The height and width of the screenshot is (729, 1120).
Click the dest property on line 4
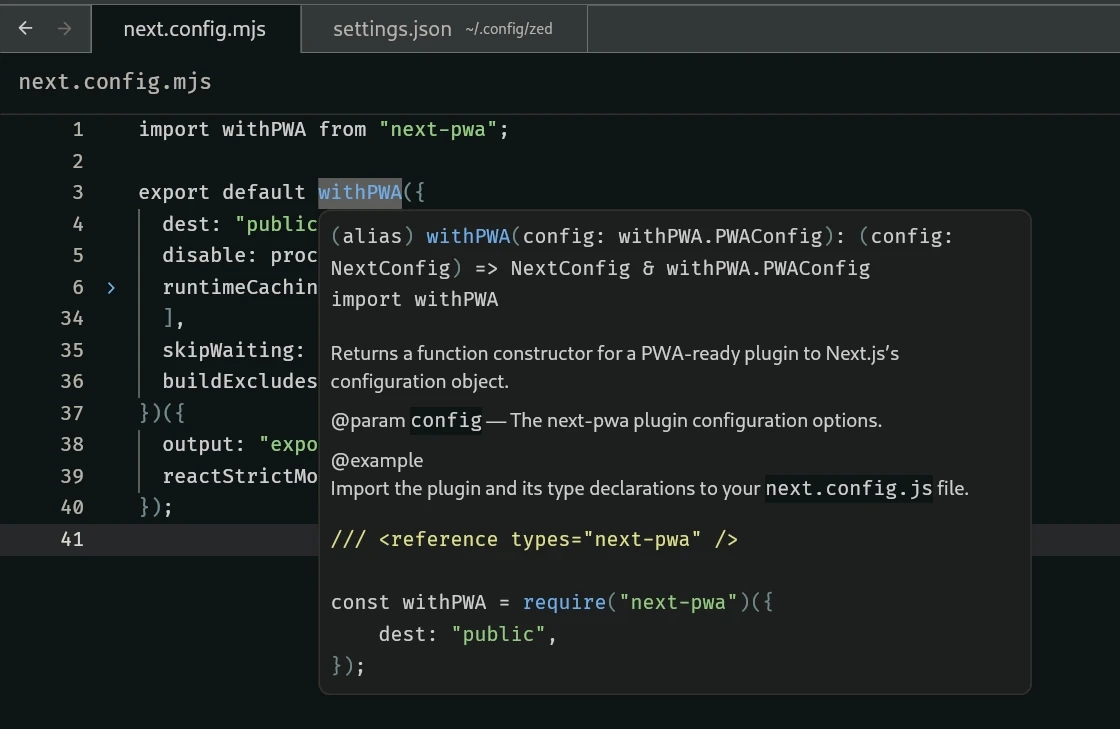click(x=186, y=224)
